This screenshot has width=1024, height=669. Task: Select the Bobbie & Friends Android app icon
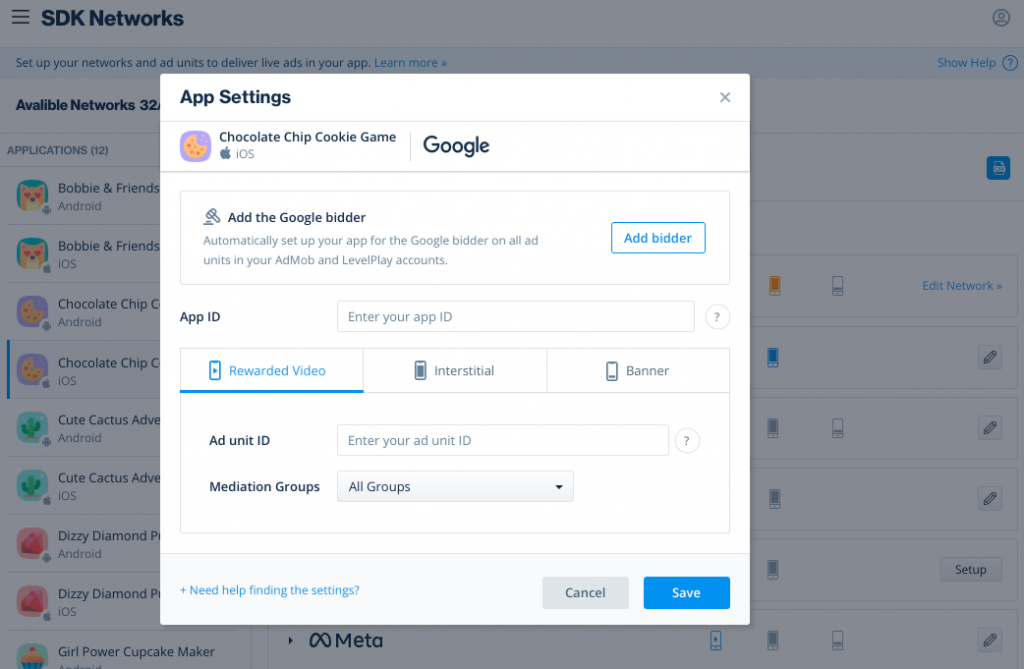(32, 196)
